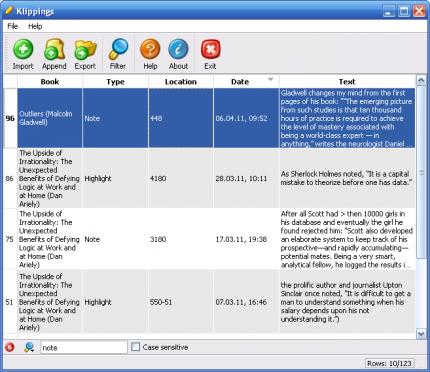Enable the Case sensitive checkbox
Screen dimensions: 430x372
(x=135, y=347)
